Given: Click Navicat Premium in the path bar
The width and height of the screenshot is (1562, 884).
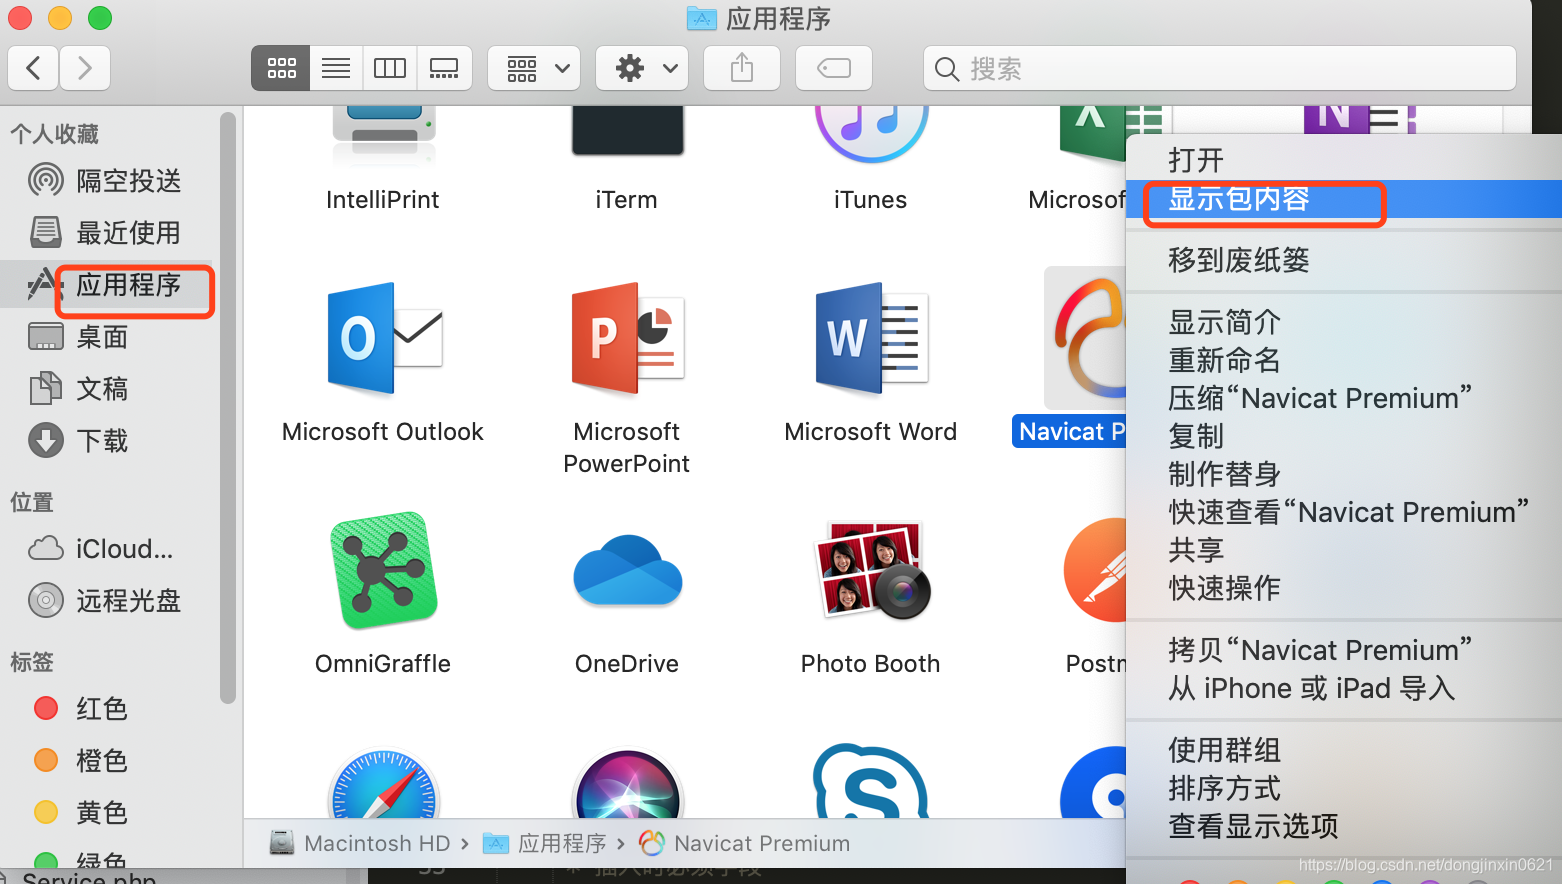Looking at the screenshot, I should (x=745, y=843).
